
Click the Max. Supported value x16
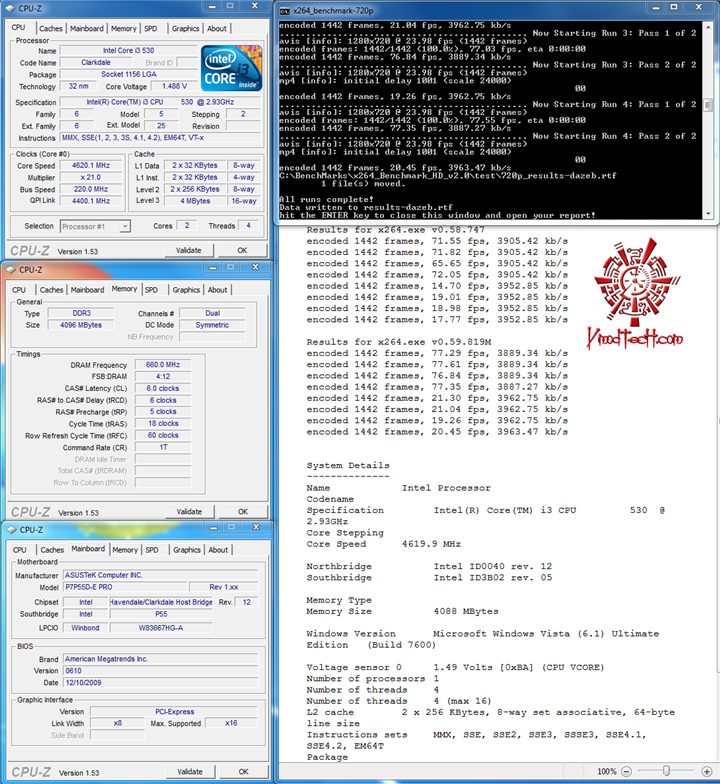231,723
